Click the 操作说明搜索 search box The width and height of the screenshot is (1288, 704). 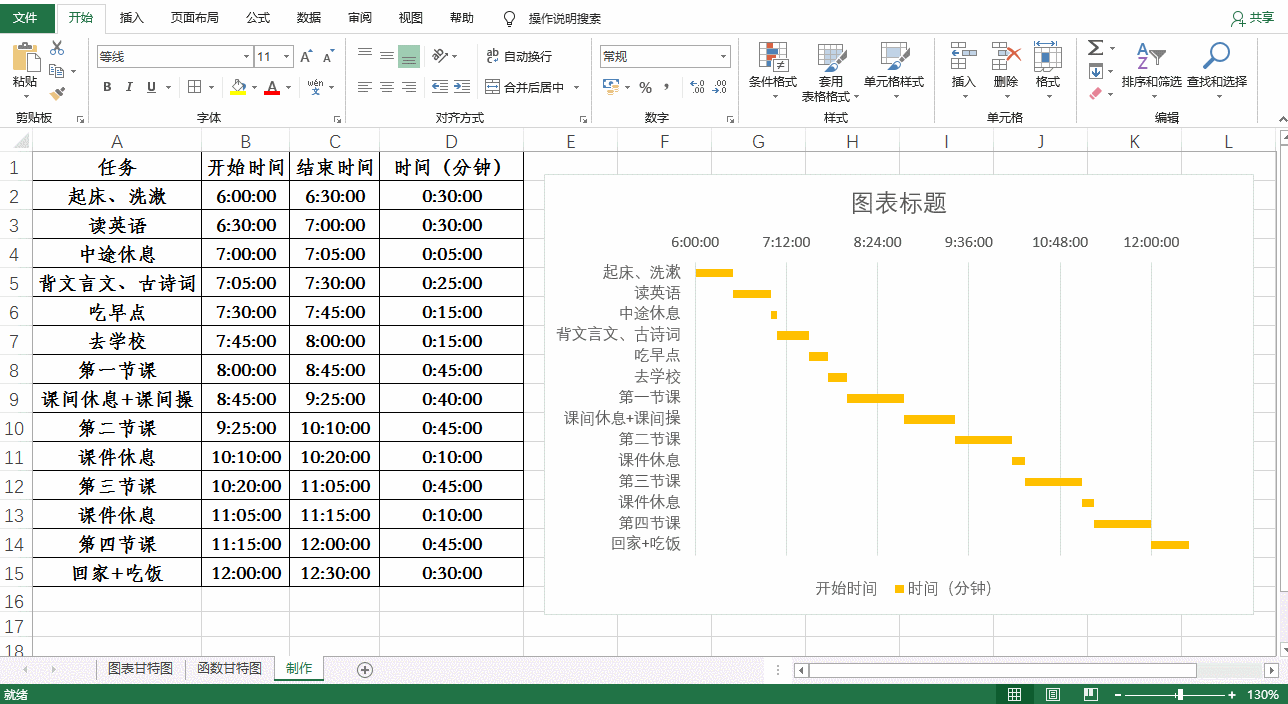click(565, 18)
